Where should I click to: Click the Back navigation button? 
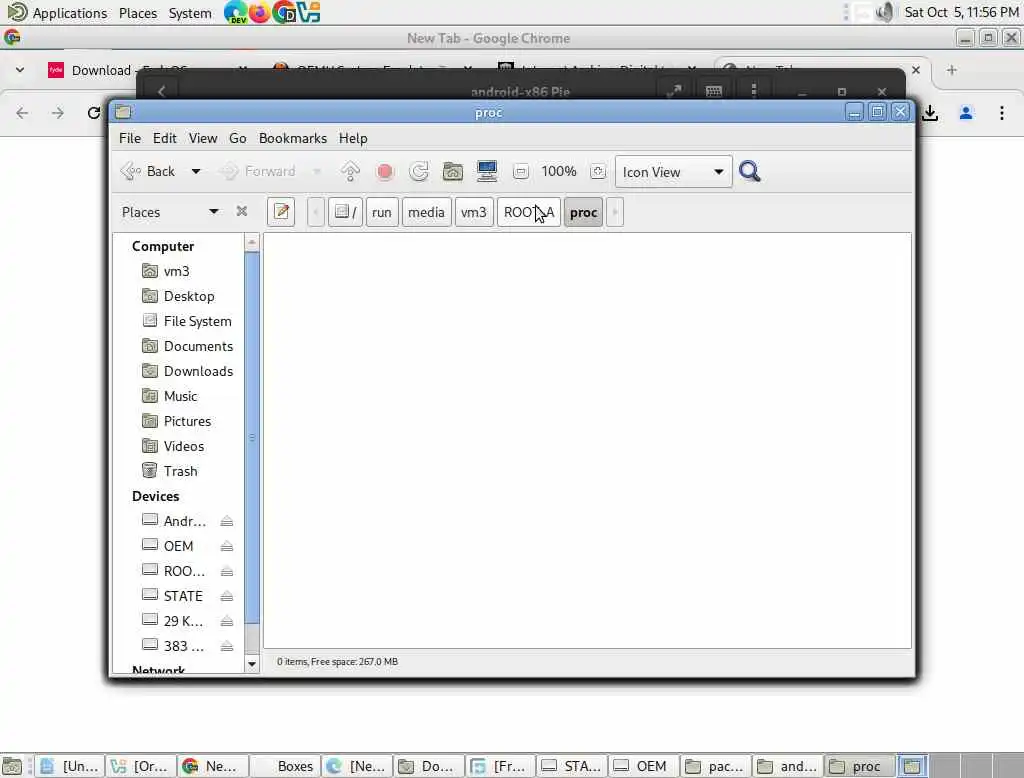[x=148, y=171]
